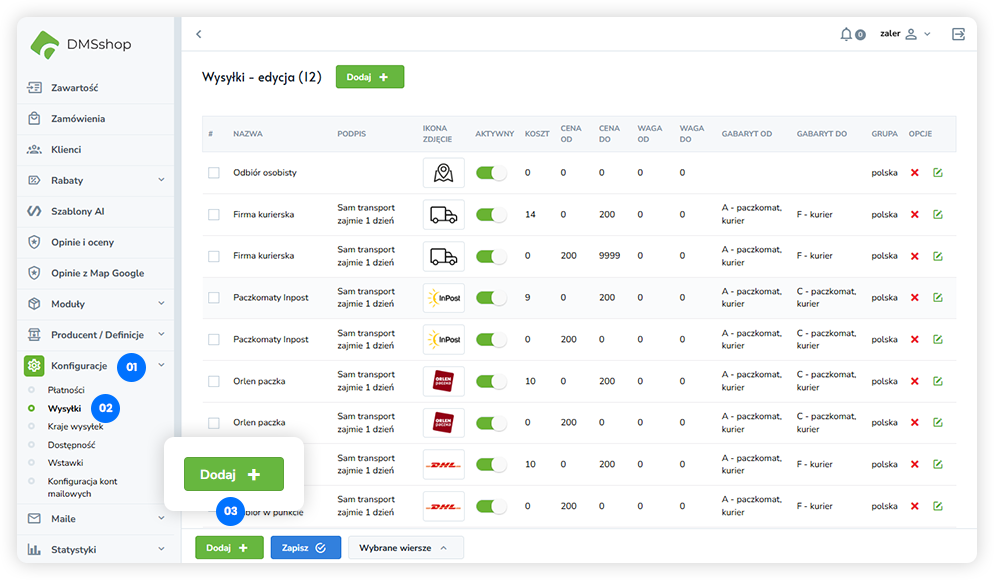This screenshot has height=580, width=994.
Task: Delete the first Paczkomaty Inpost row
Action: [x=914, y=298]
